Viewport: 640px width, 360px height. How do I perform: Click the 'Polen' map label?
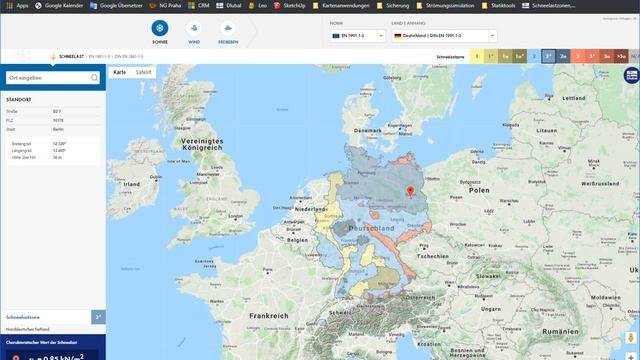click(x=479, y=190)
